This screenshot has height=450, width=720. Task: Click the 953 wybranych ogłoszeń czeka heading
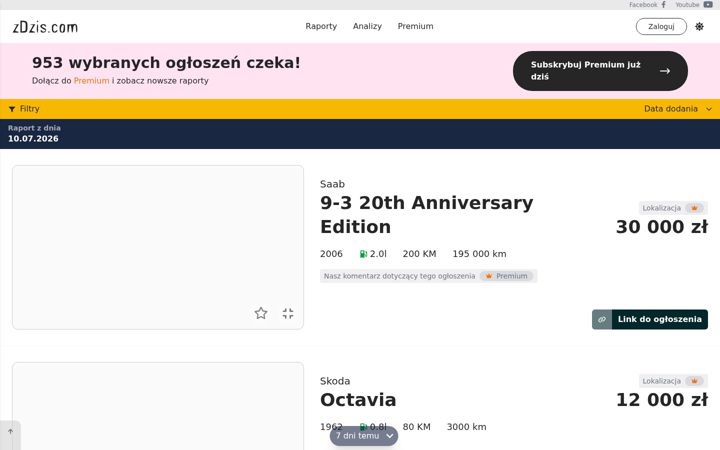point(166,62)
